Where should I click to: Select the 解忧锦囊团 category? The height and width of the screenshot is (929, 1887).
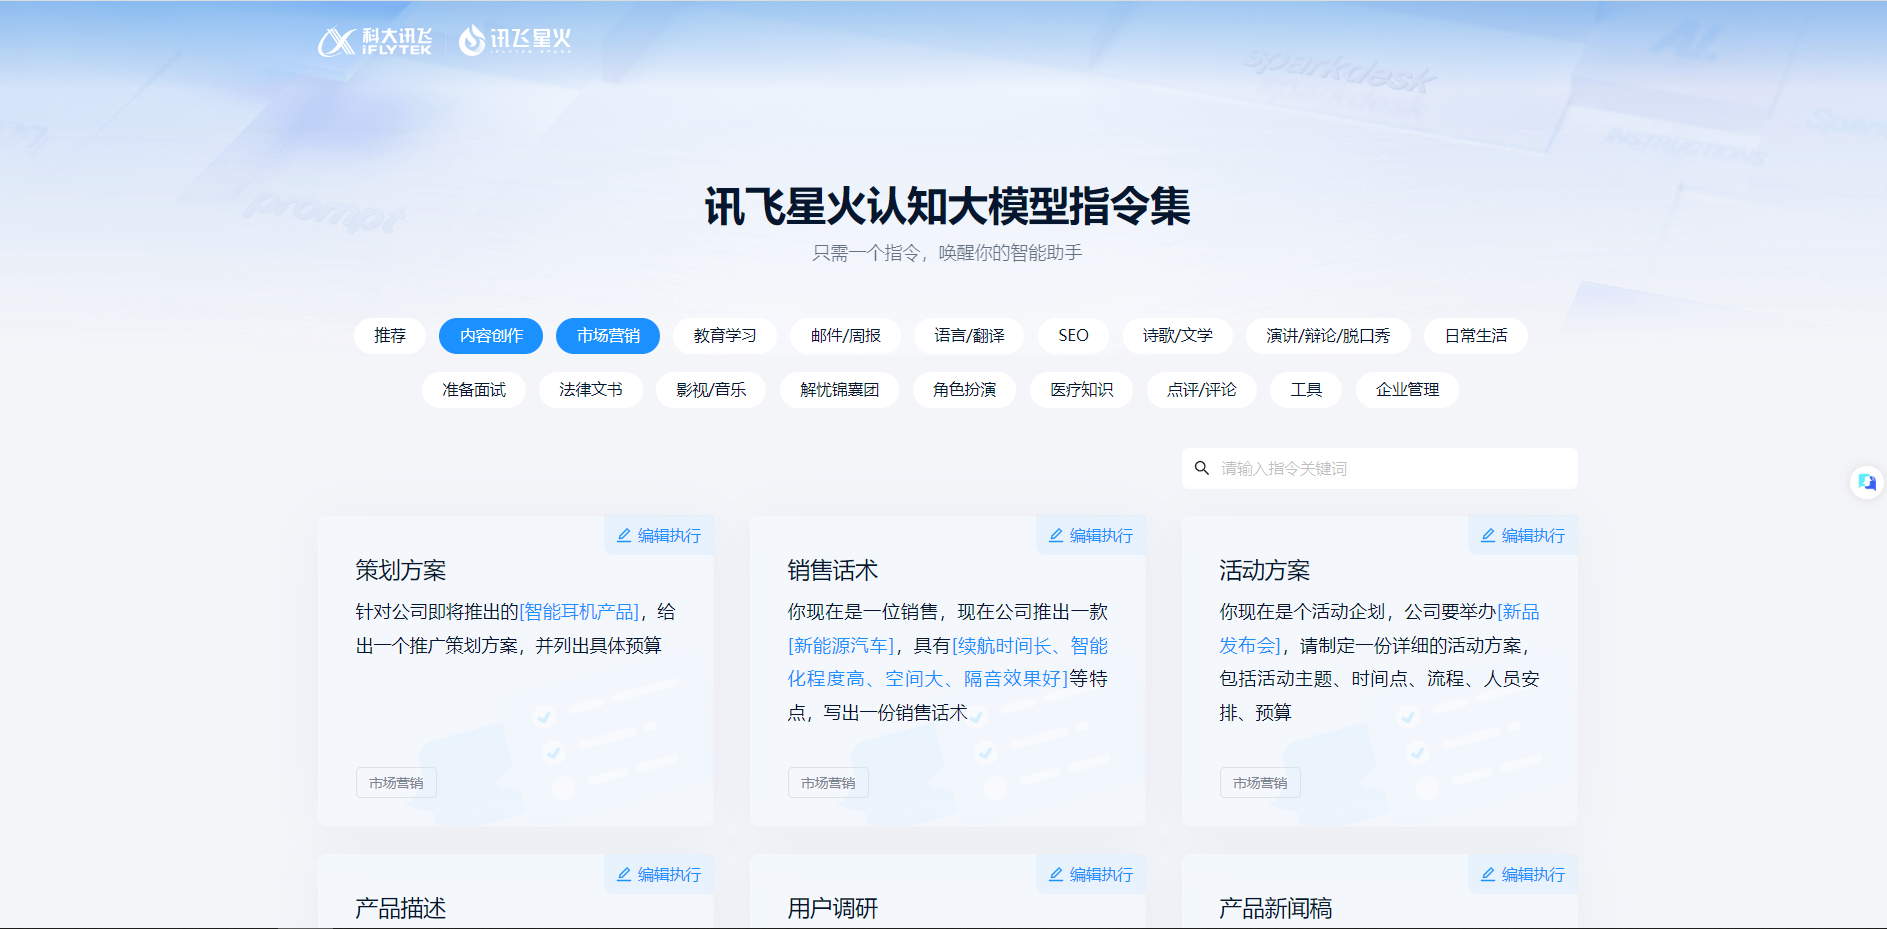tap(840, 390)
